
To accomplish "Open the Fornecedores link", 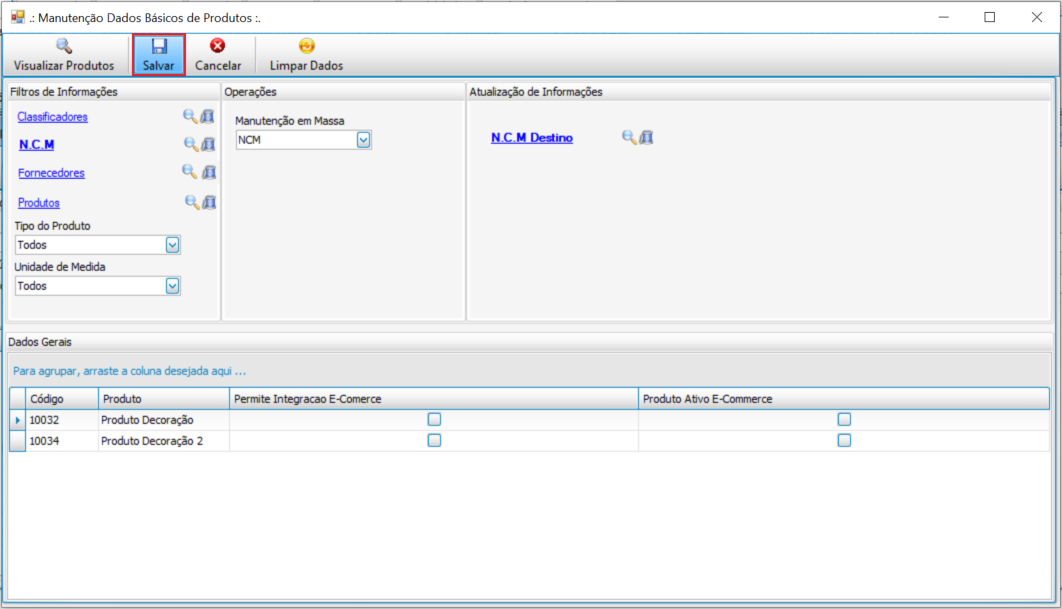I will click(51, 173).
